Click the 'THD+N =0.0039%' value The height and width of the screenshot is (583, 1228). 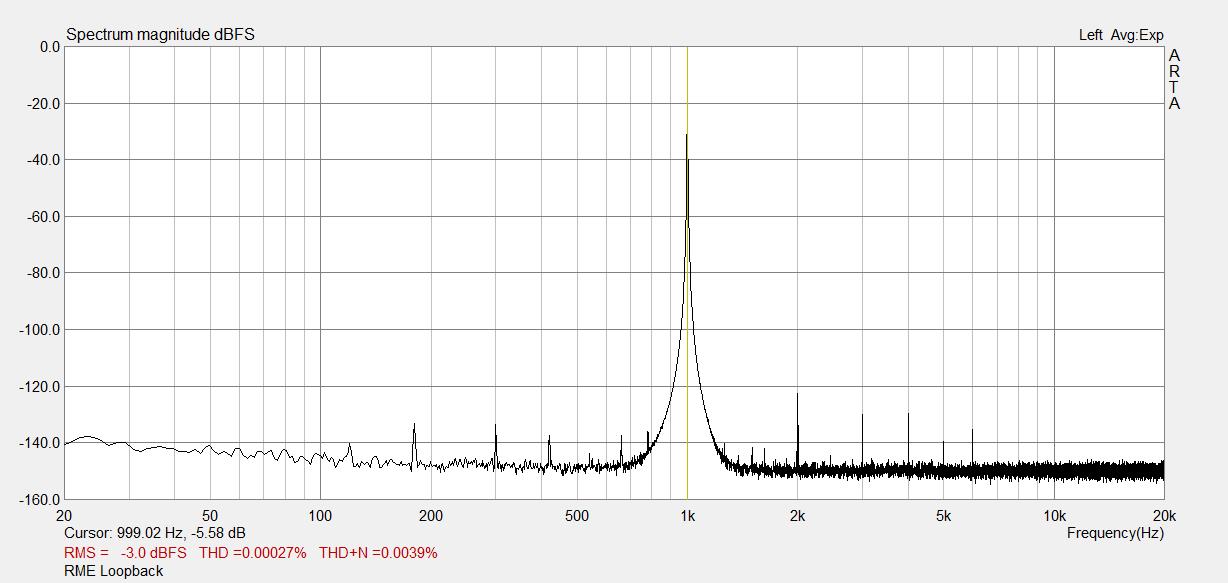coord(378,553)
